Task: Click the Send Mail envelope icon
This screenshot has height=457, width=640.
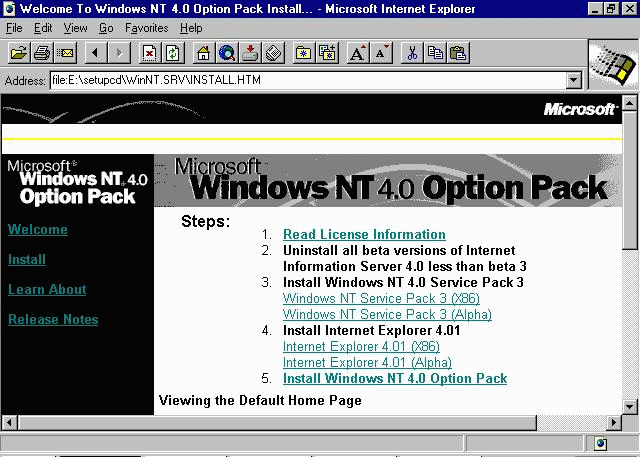Action: click(x=65, y=53)
